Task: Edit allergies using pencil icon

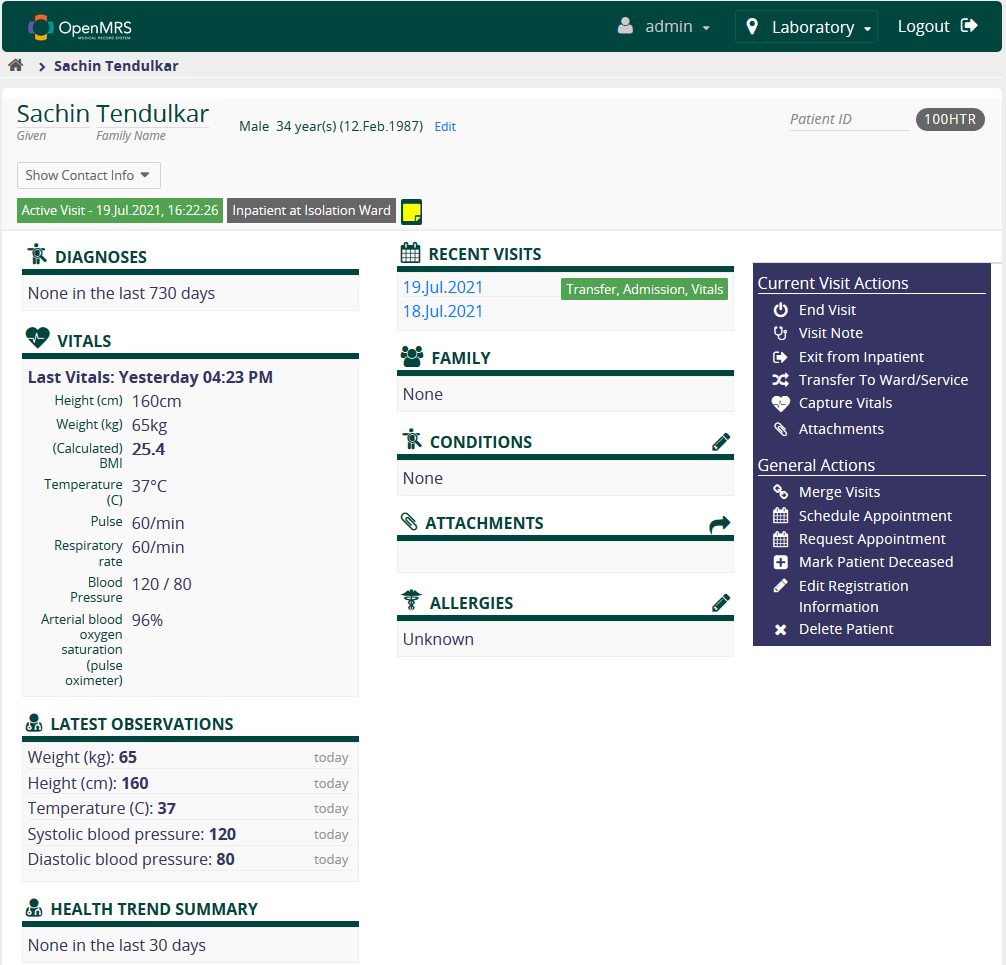Action: pos(721,603)
